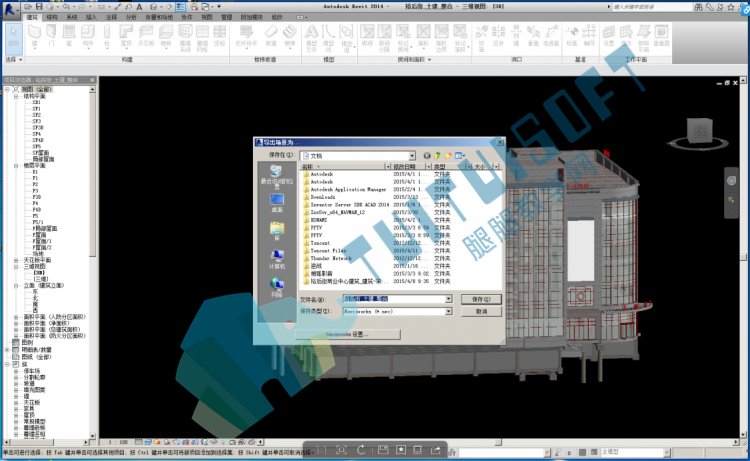Image resolution: width=750 pixels, height=461 pixels.
Task: Click the 保存 (Save) button
Action: point(481,299)
